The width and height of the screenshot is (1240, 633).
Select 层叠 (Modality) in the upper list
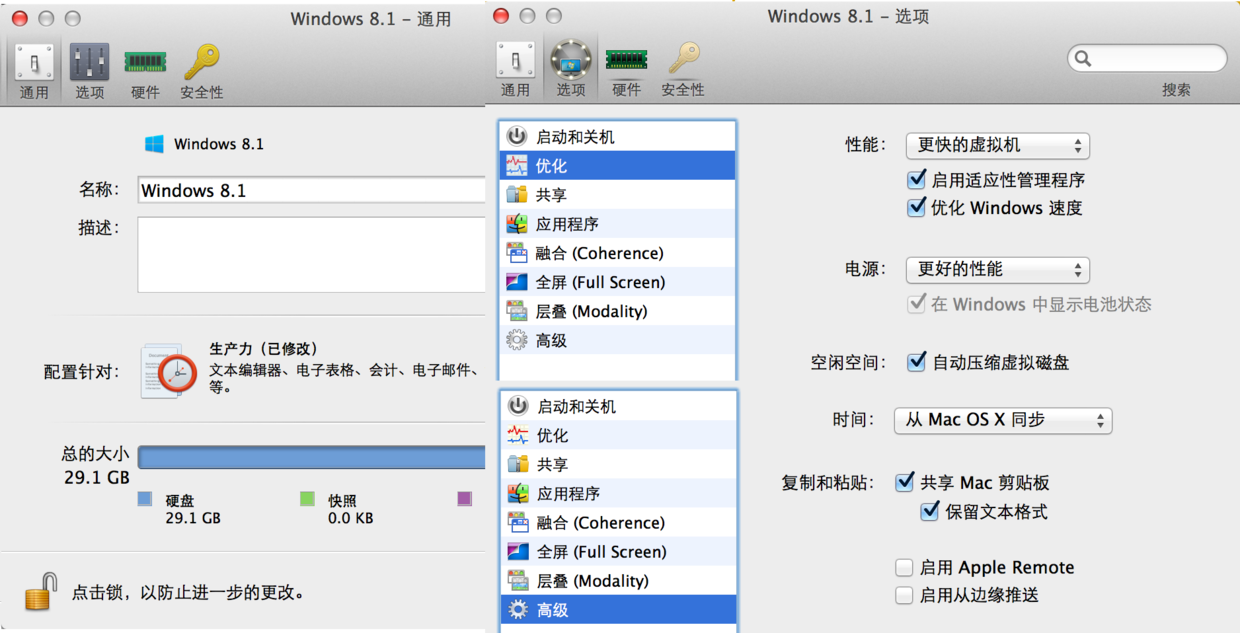pos(617,311)
